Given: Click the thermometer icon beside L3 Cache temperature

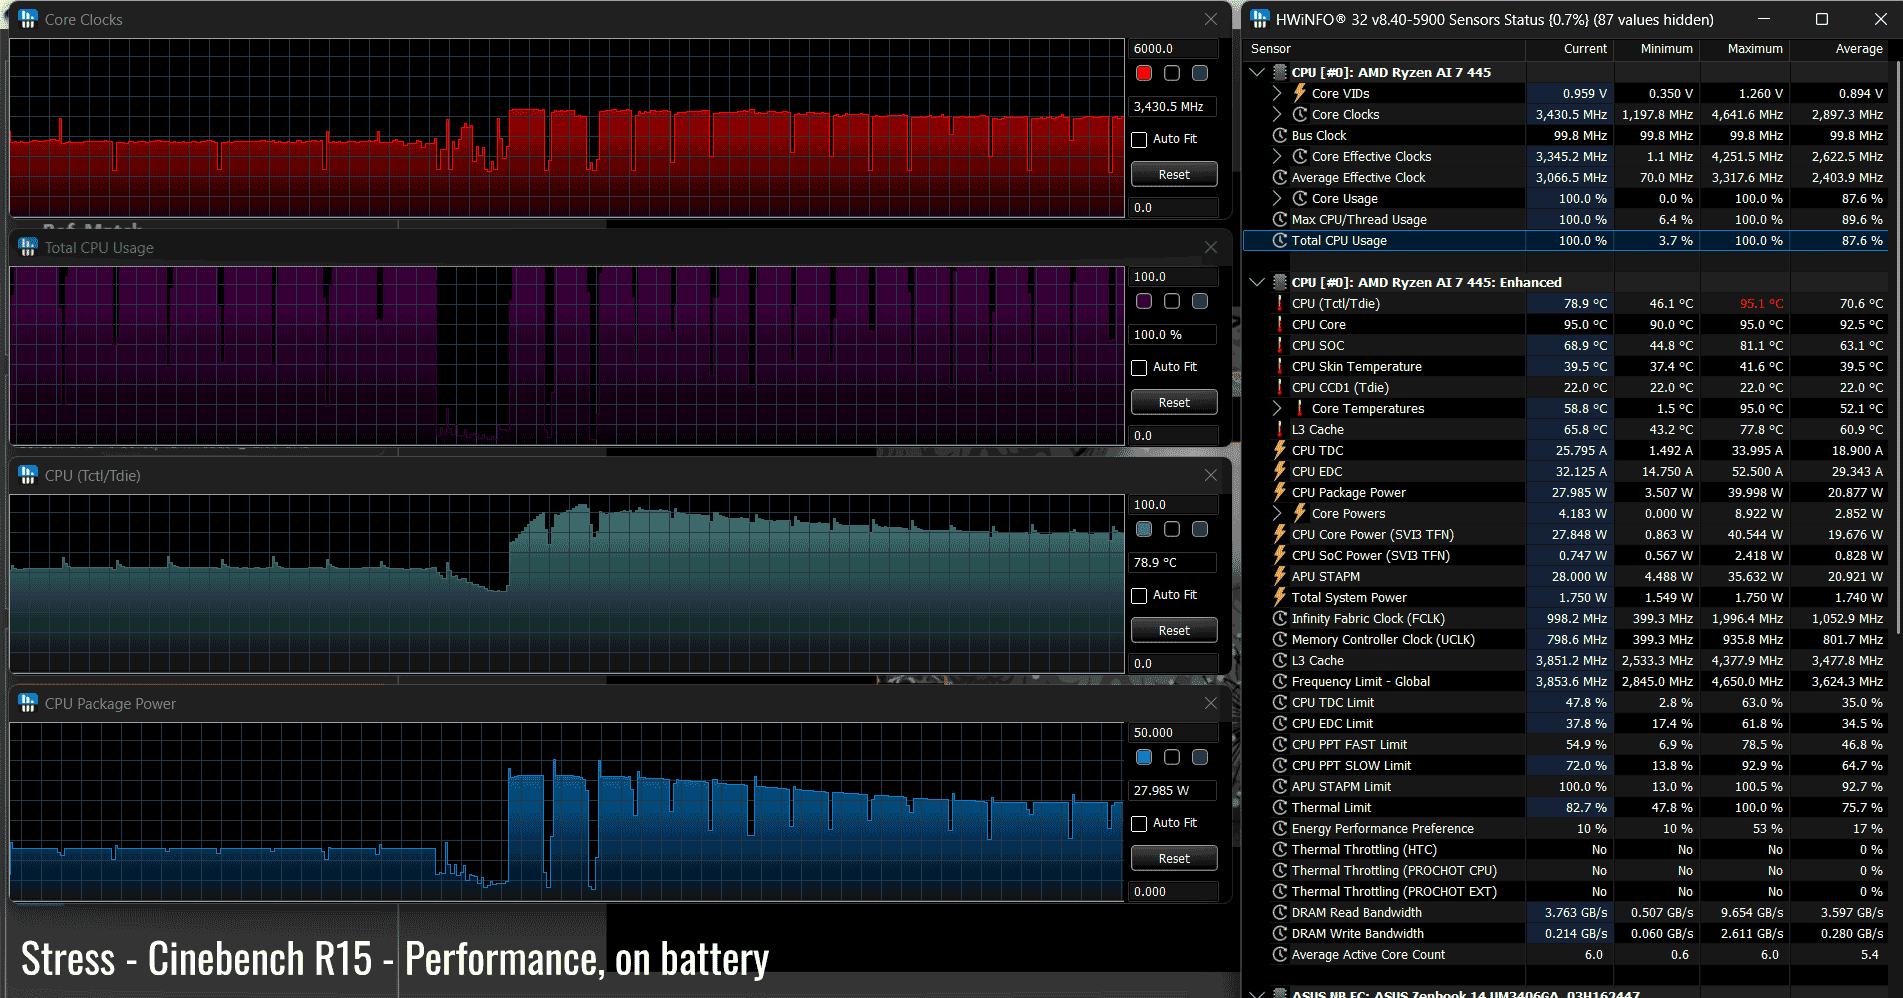Looking at the screenshot, I should pos(1280,429).
